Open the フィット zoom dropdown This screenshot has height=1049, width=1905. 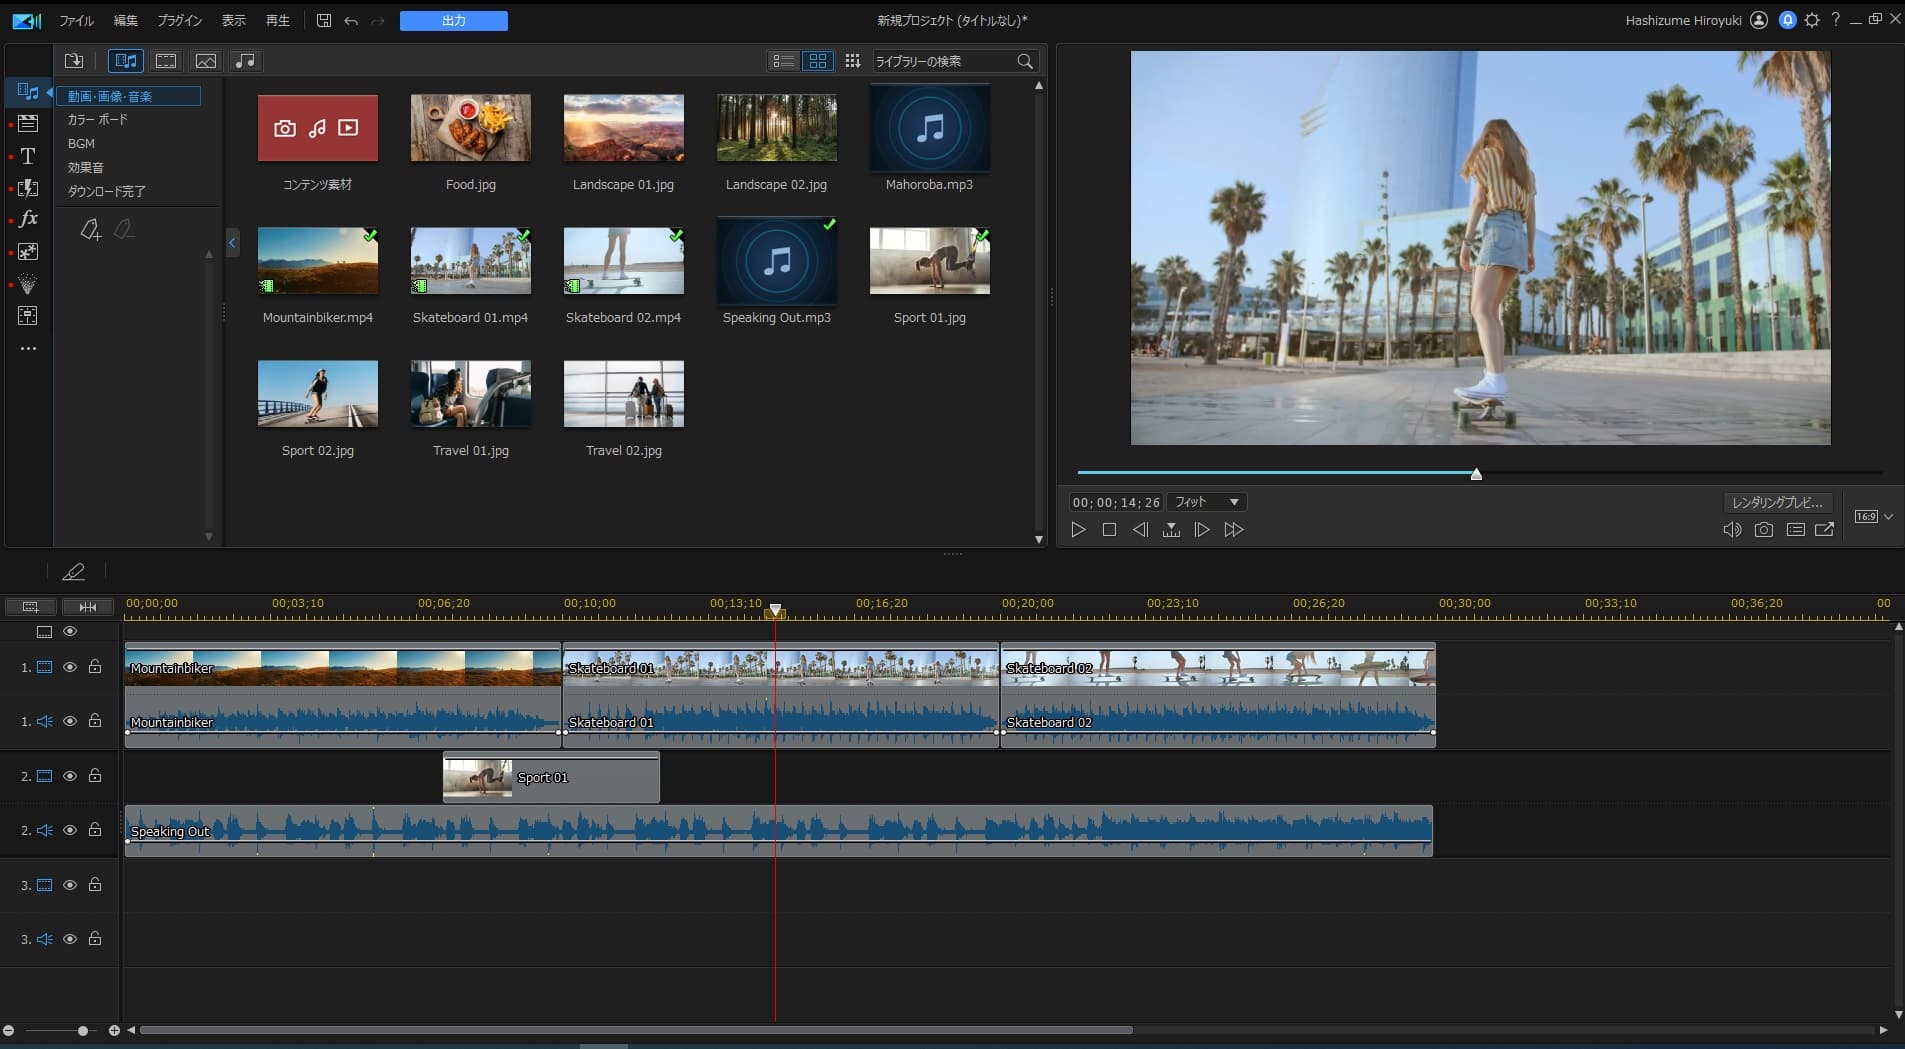pyautogui.click(x=1208, y=502)
